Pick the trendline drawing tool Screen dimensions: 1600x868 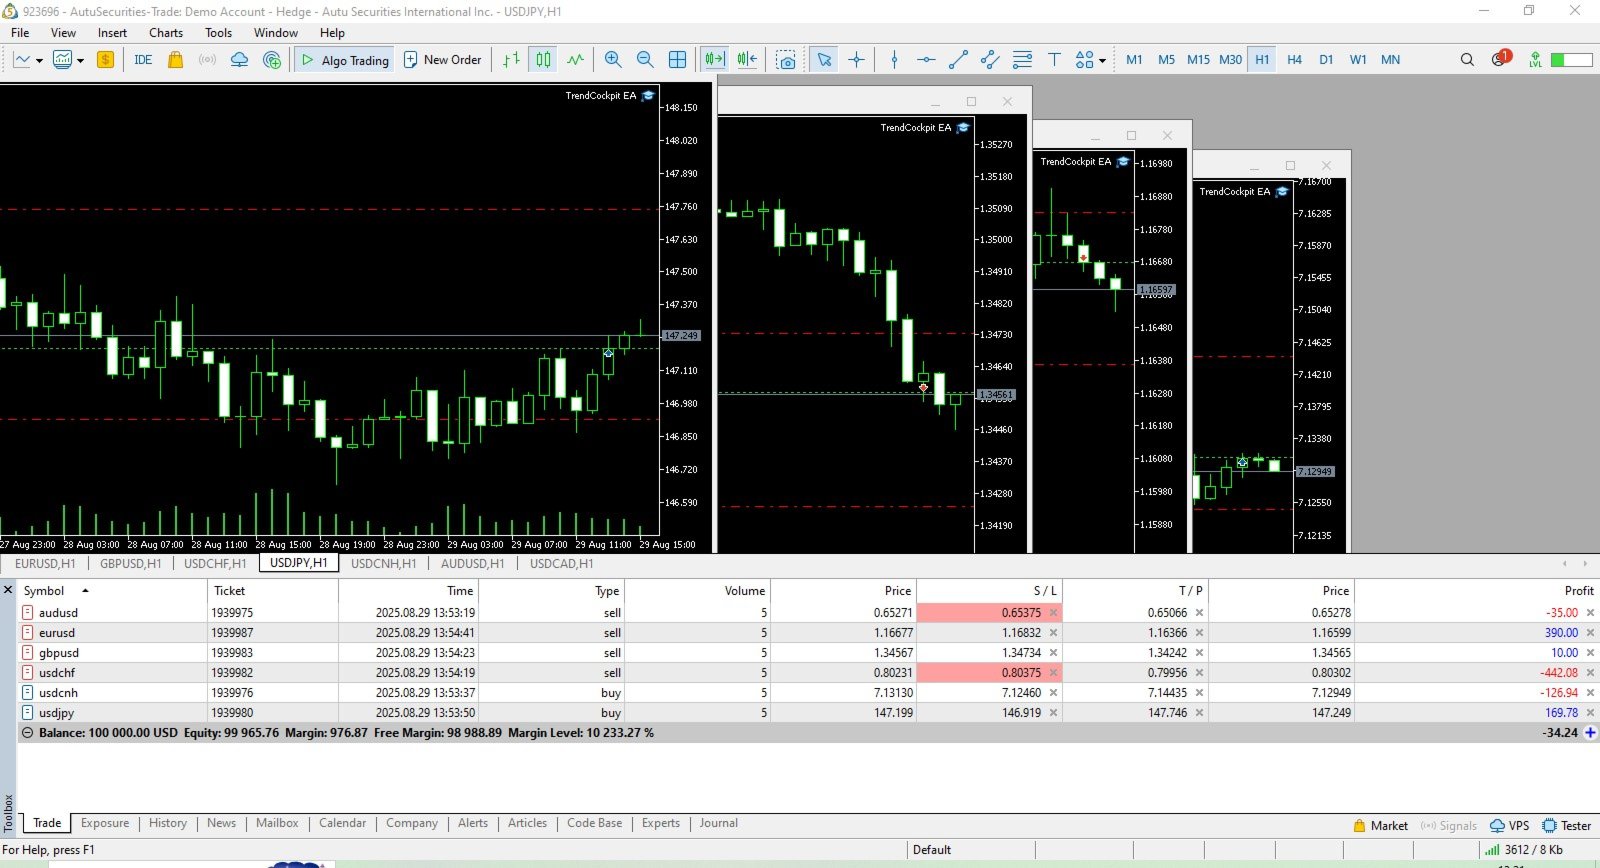(958, 60)
